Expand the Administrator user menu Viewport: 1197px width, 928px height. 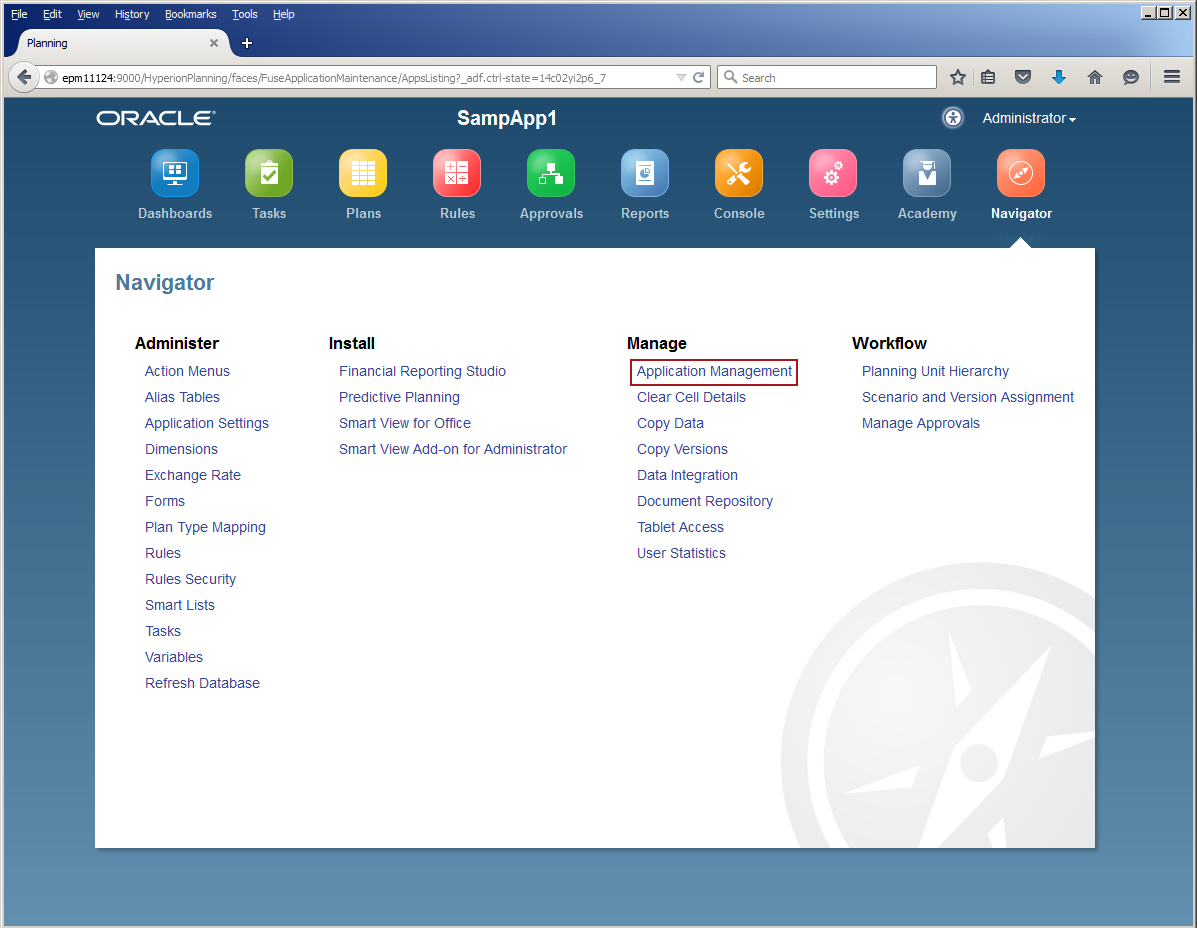[1029, 118]
